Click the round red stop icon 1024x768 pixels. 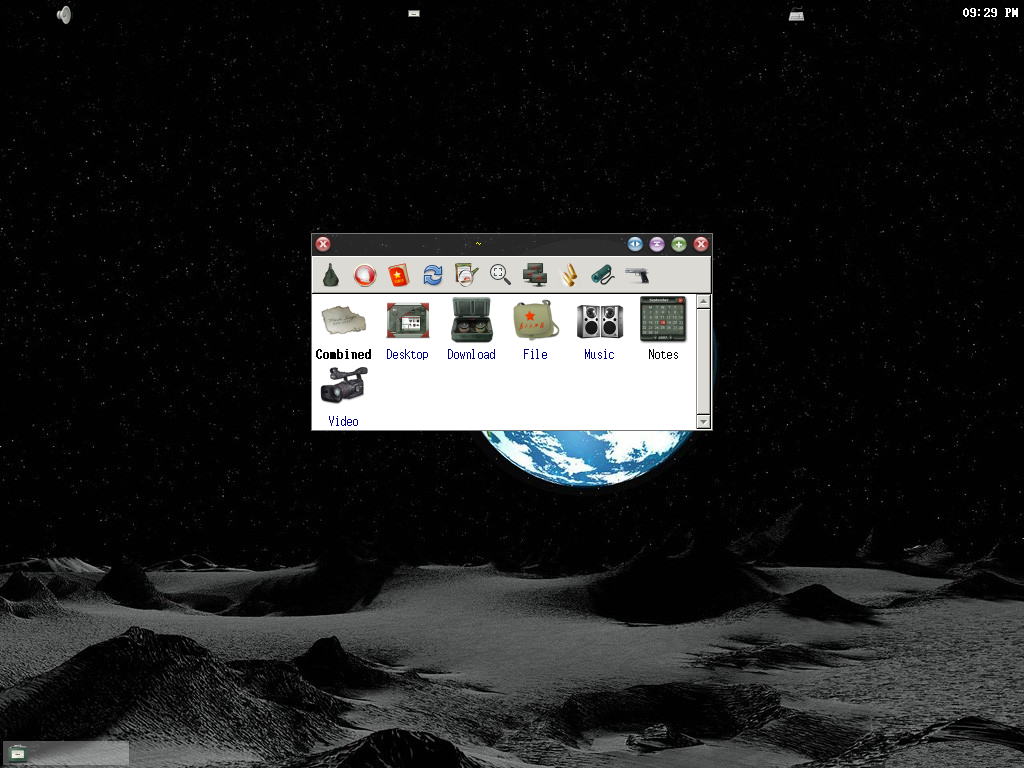pyautogui.click(x=365, y=275)
